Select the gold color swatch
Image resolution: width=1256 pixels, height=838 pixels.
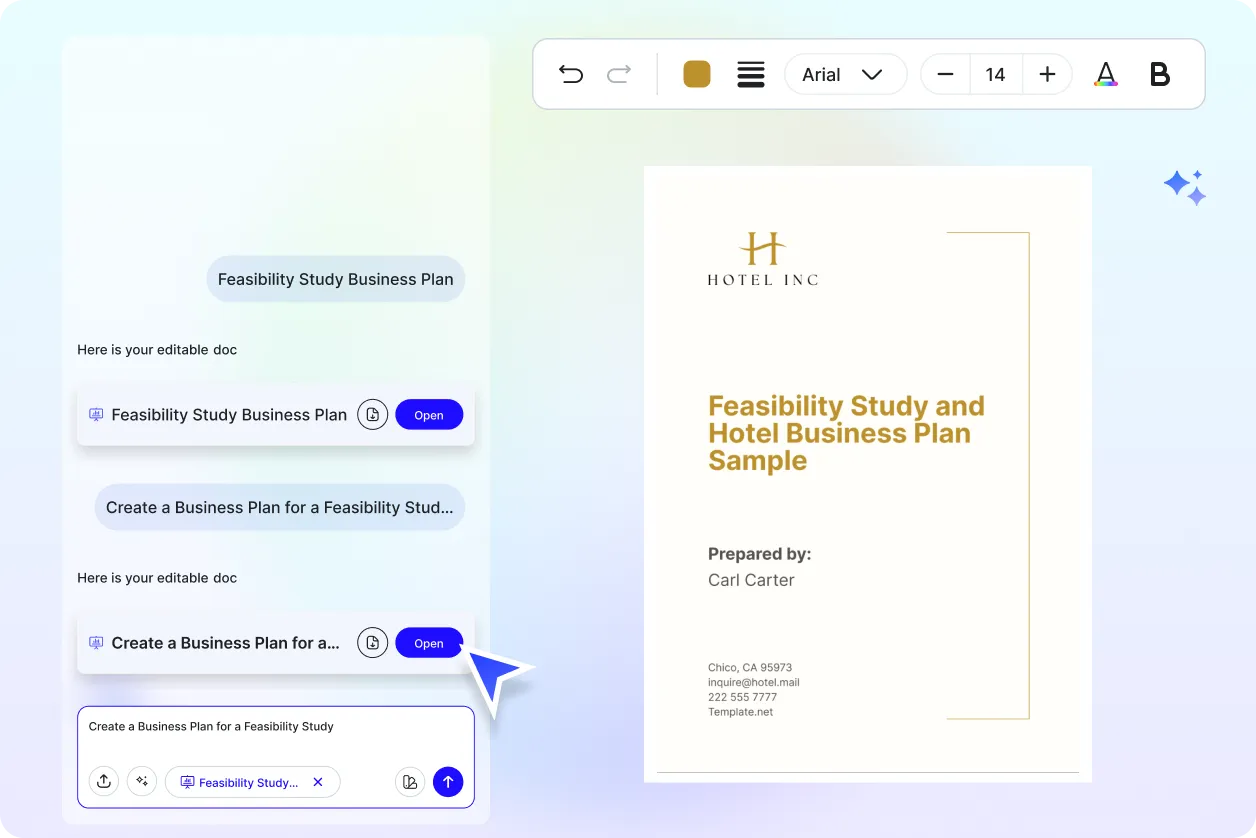[696, 73]
